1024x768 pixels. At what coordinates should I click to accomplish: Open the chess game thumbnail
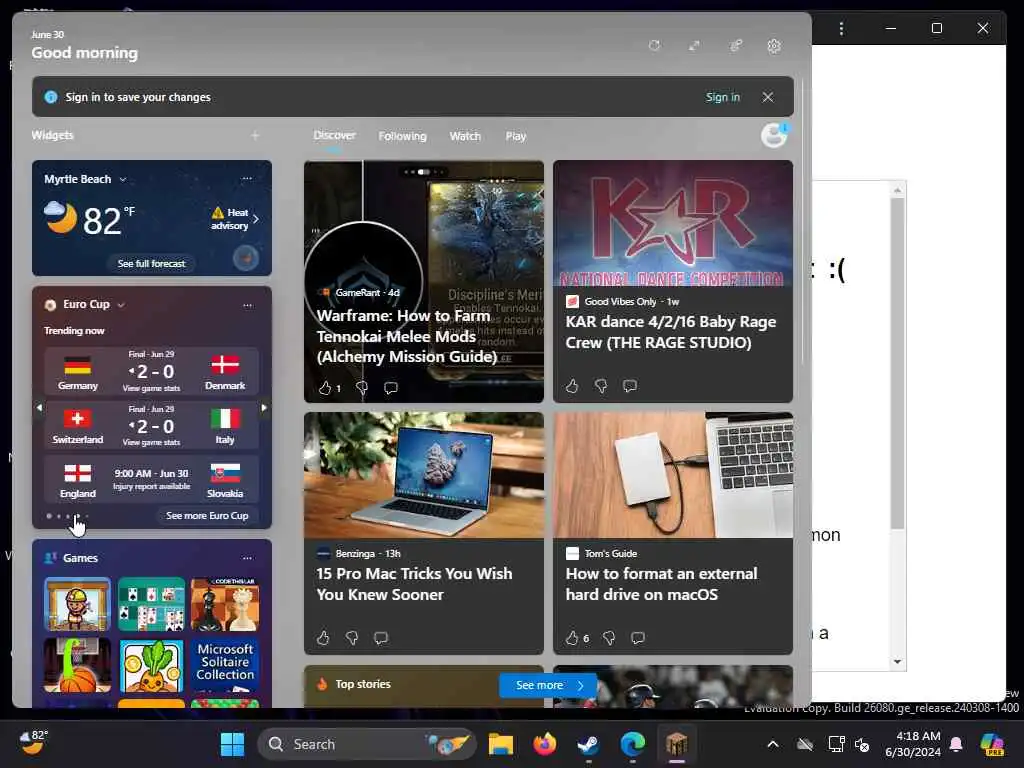[225, 604]
